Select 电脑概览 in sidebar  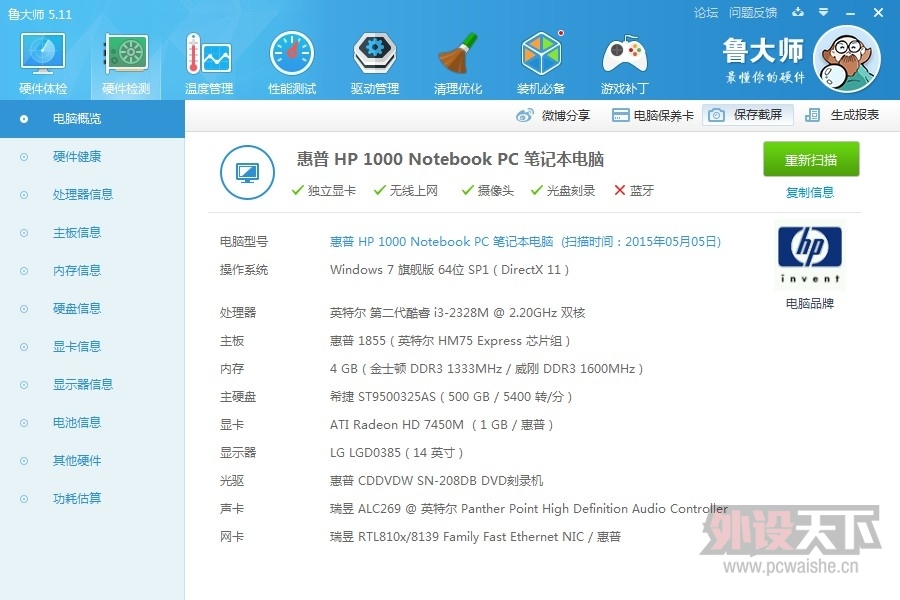(92, 119)
